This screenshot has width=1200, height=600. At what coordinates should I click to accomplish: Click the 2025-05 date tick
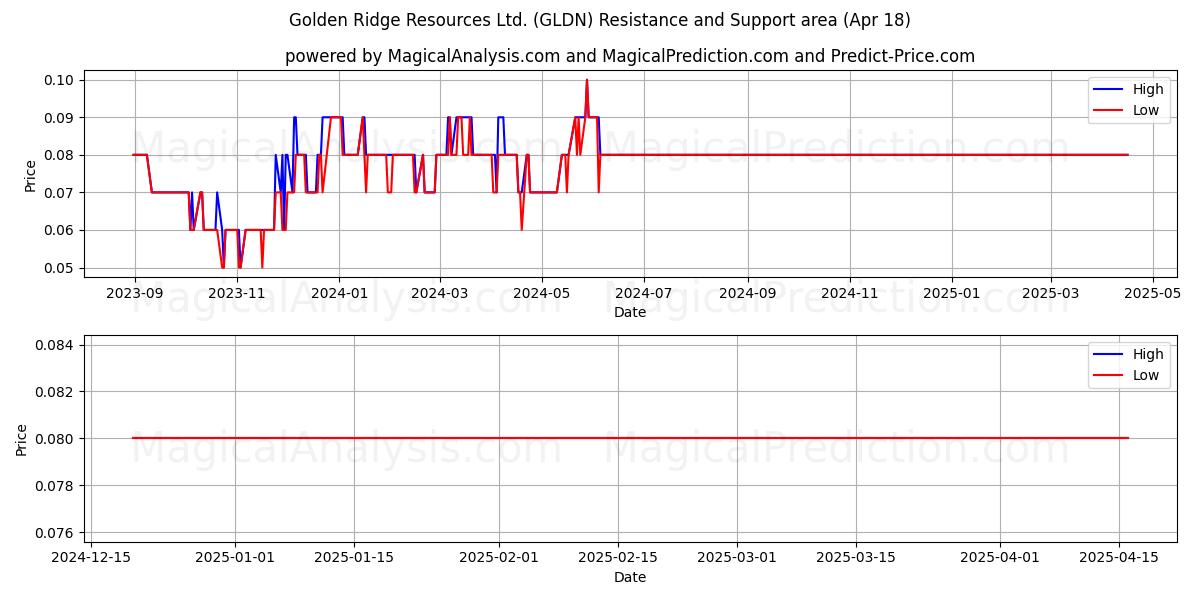[x=1154, y=293]
